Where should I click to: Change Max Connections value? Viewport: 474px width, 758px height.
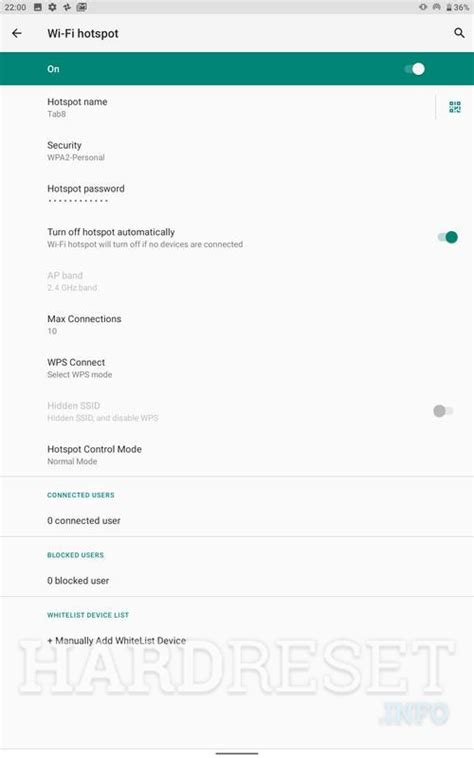(x=237, y=324)
